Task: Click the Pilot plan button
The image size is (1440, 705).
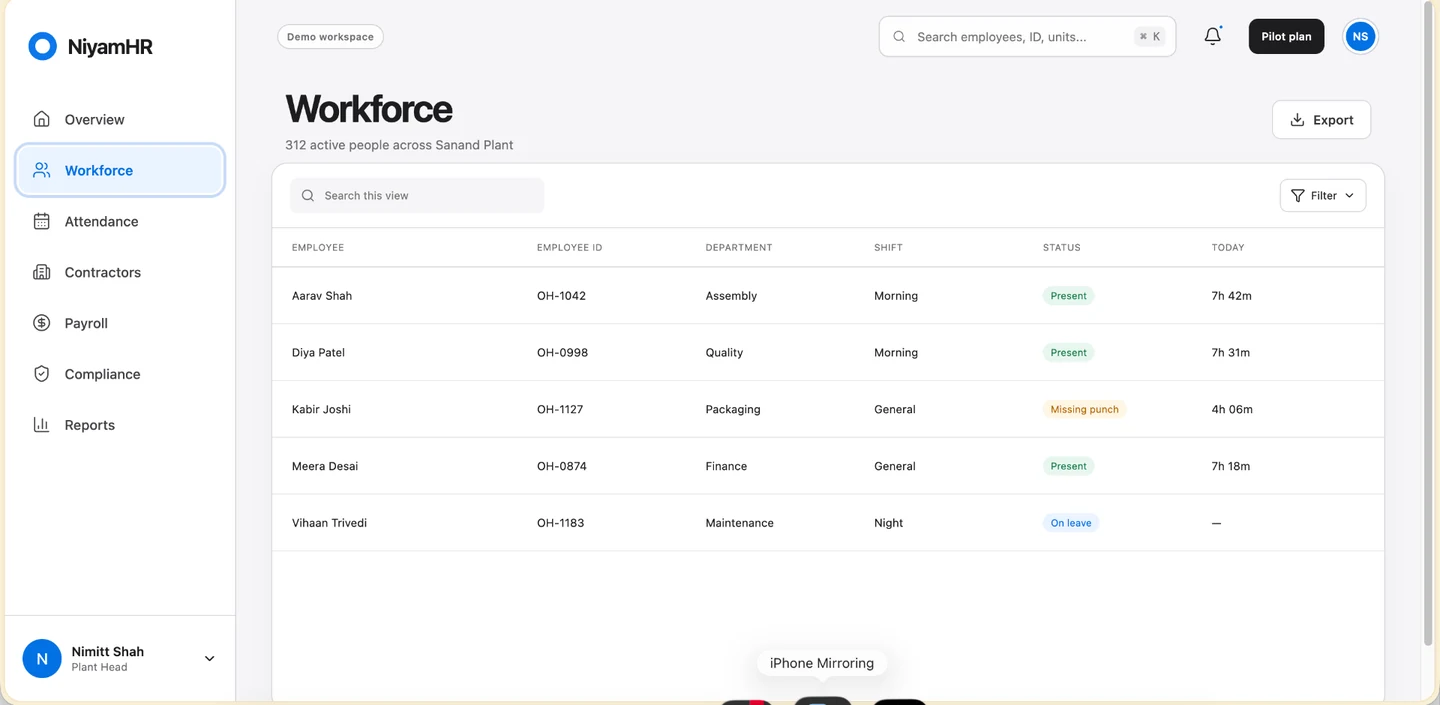Action: (x=1286, y=36)
